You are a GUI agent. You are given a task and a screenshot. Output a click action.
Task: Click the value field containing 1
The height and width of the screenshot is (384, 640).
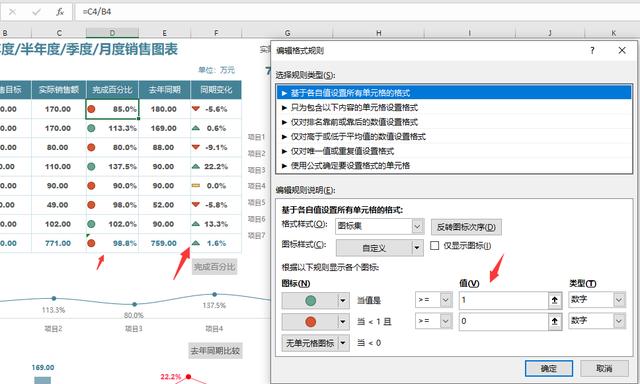503,300
